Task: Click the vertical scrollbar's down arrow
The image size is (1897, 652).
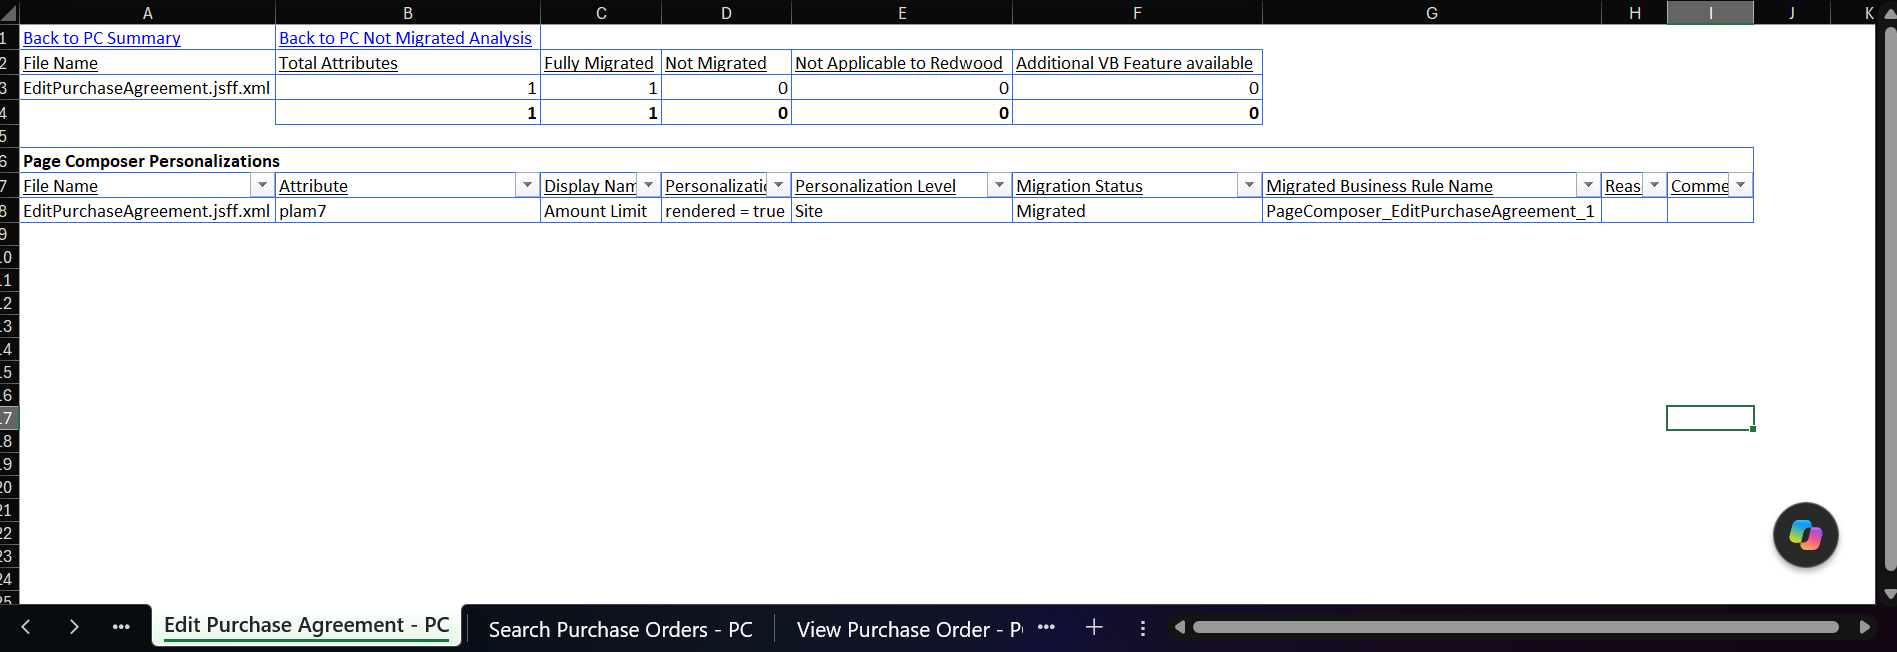Action: pyautogui.click(x=1889, y=594)
